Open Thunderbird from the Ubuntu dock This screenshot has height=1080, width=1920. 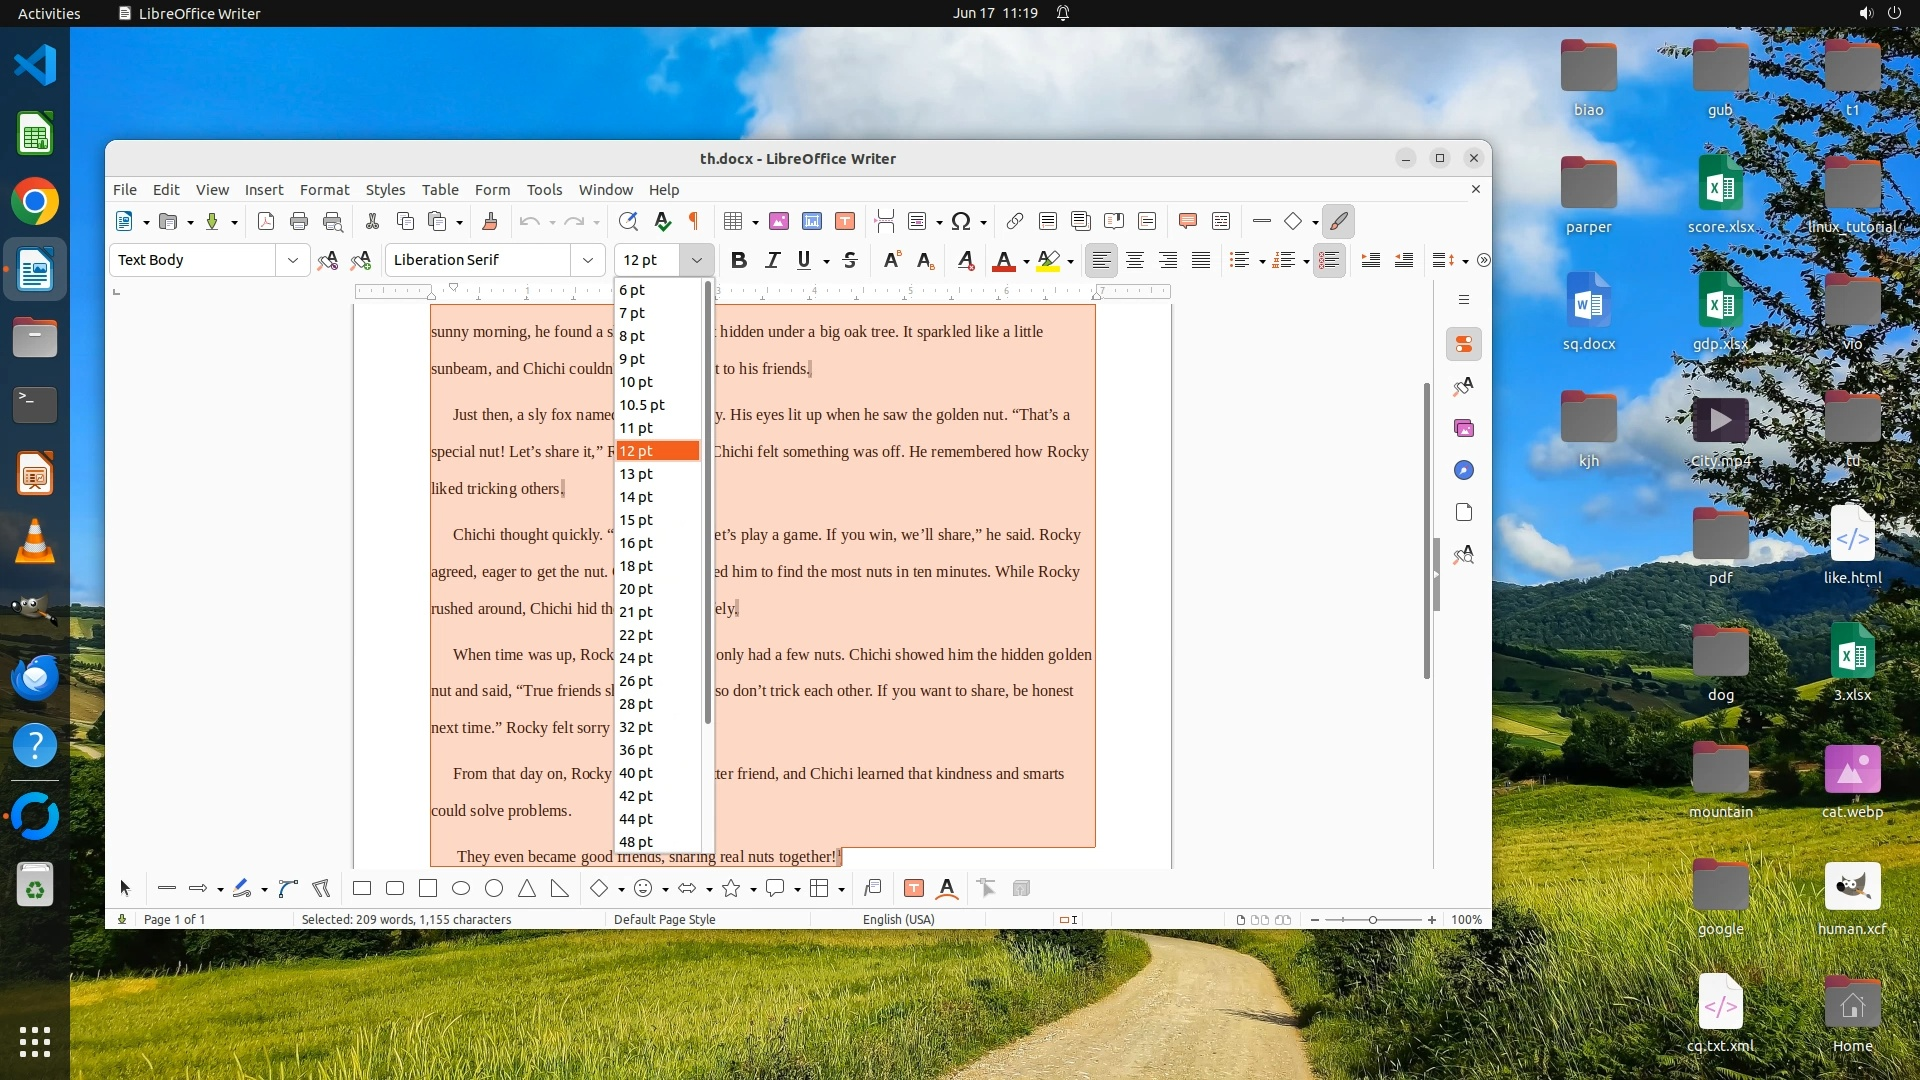tap(35, 678)
